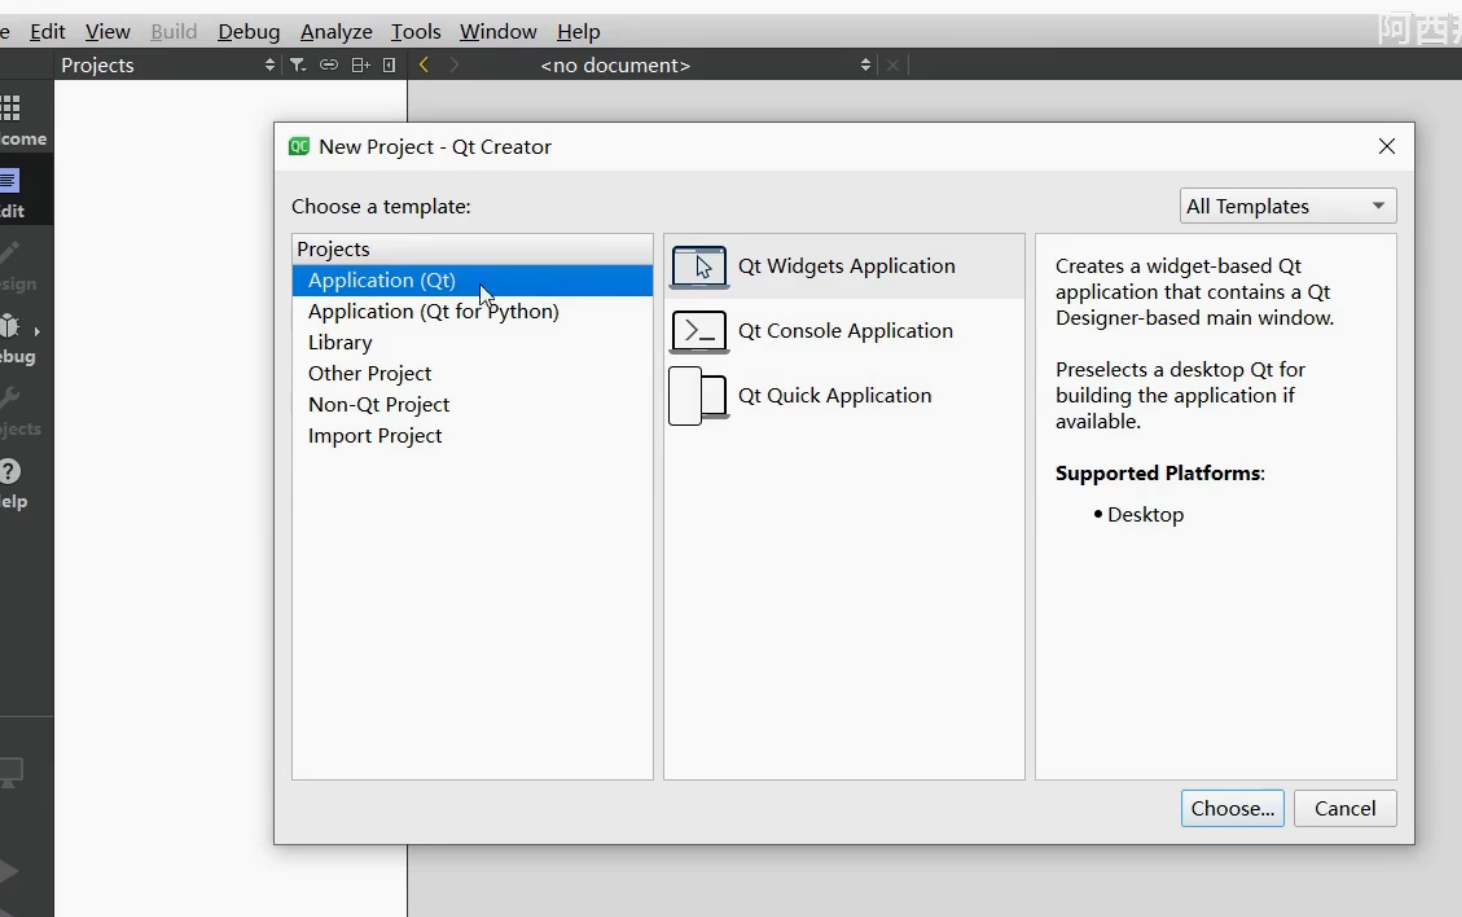This screenshot has width=1462, height=917.
Task: Switch to Debug mode in sidebar
Action: coord(14,339)
